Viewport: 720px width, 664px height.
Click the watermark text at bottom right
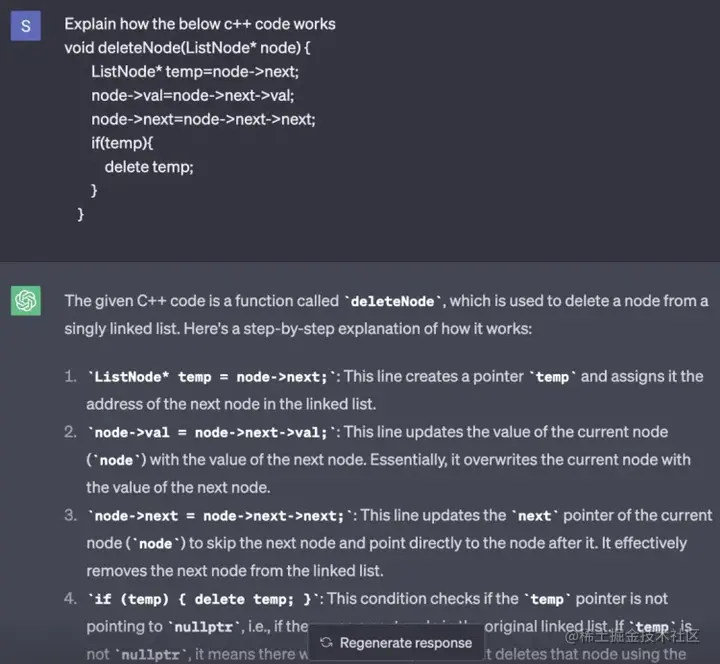pyautogui.click(x=632, y=636)
